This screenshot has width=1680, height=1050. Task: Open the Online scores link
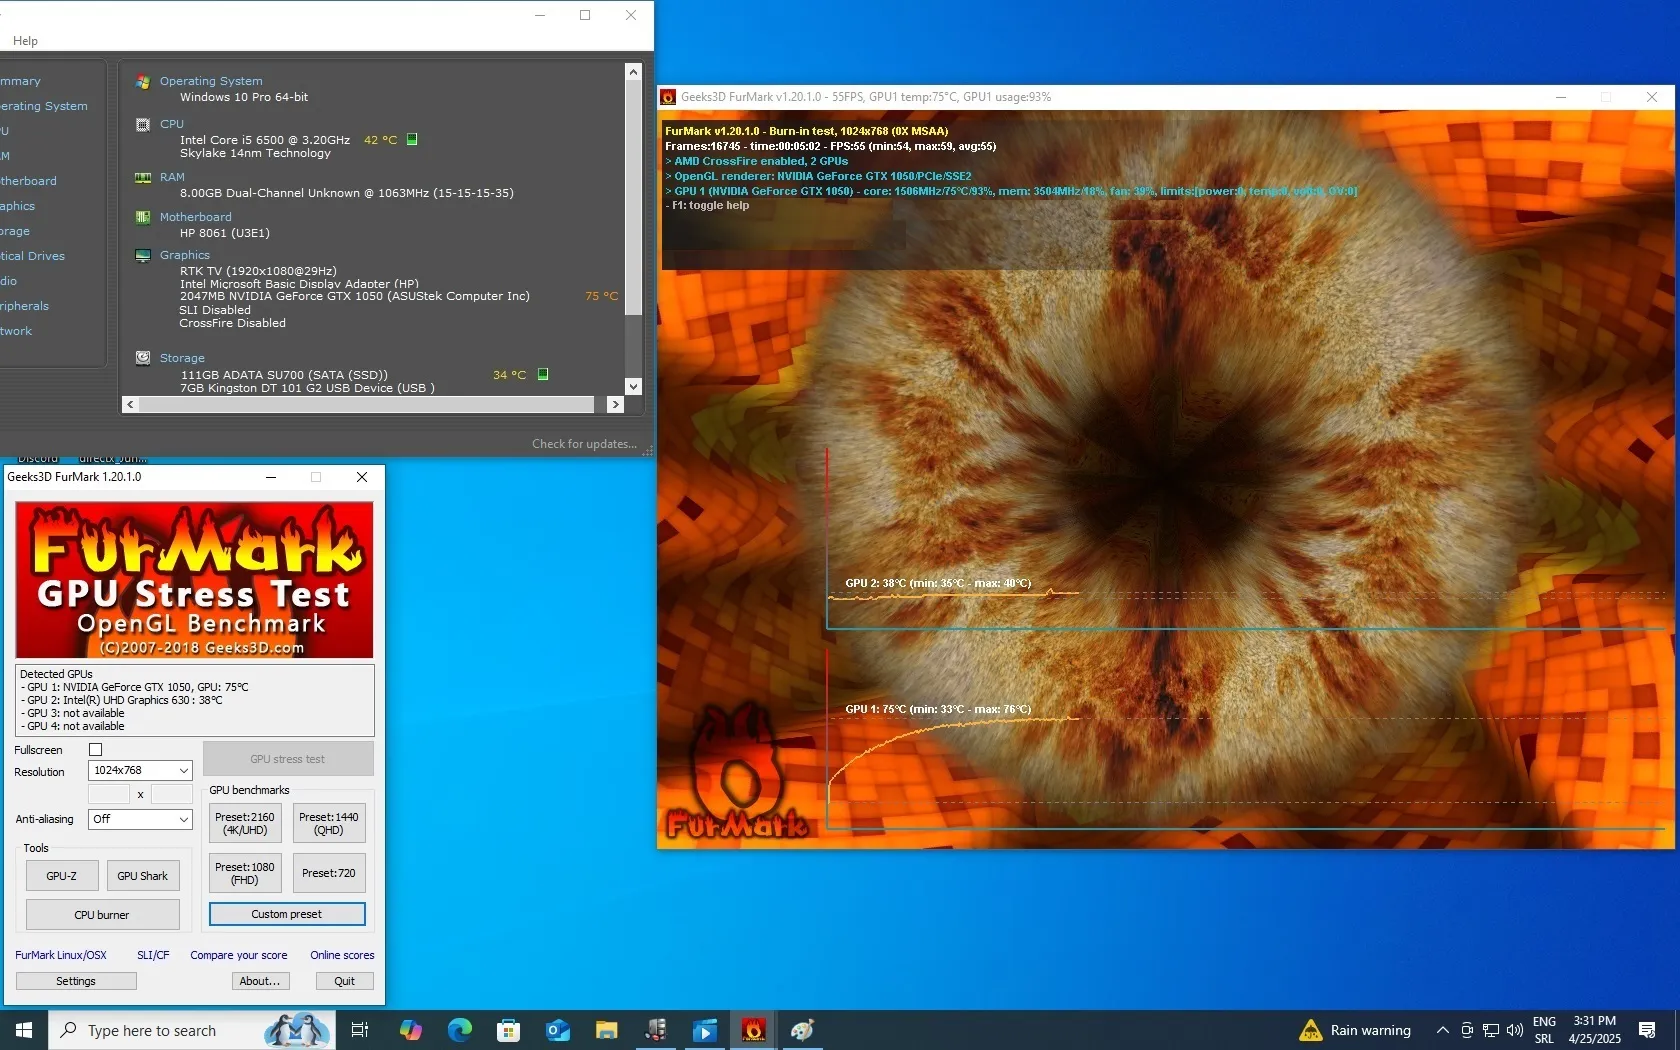pyautogui.click(x=342, y=955)
